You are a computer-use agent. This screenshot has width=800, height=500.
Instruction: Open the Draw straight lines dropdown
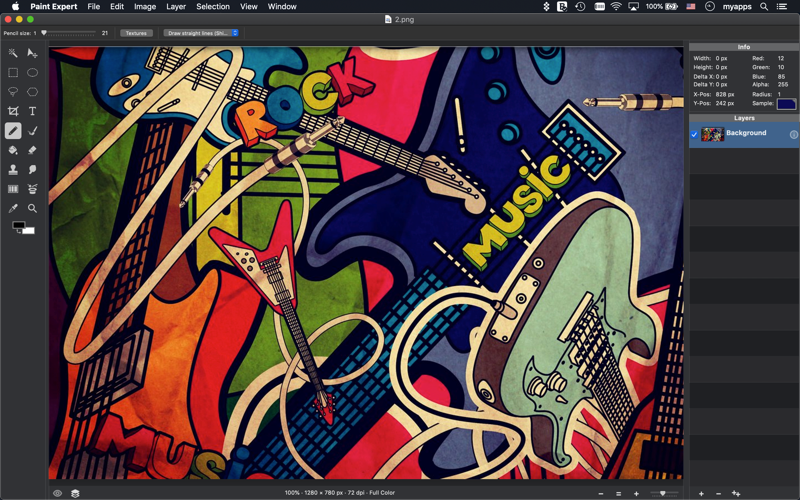(x=201, y=33)
